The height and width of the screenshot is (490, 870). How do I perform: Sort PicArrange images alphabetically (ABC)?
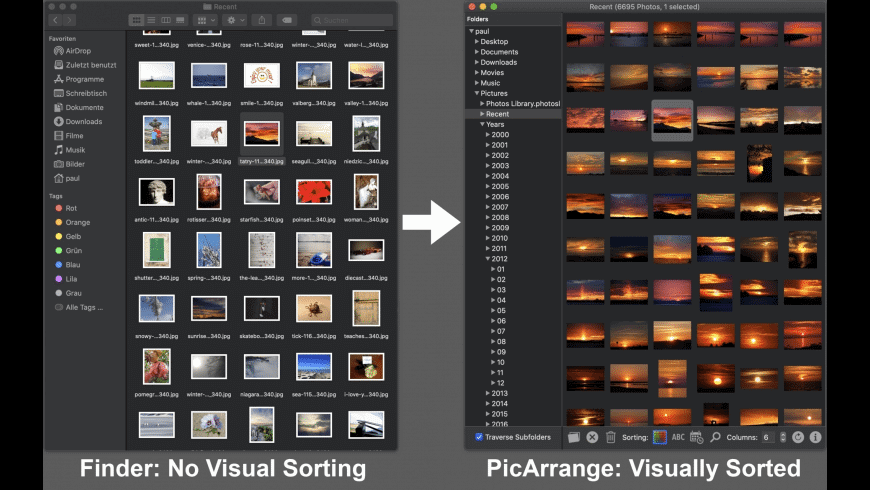coord(678,437)
